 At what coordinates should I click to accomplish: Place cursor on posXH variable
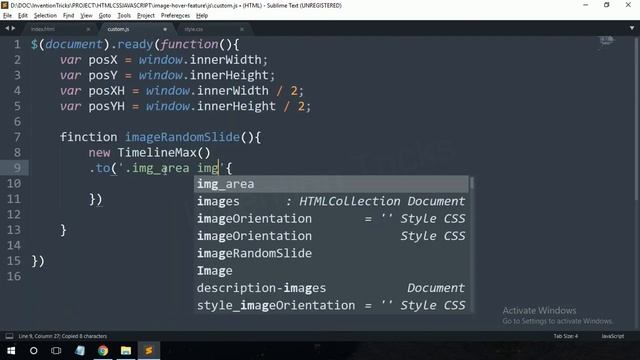pos(107,91)
